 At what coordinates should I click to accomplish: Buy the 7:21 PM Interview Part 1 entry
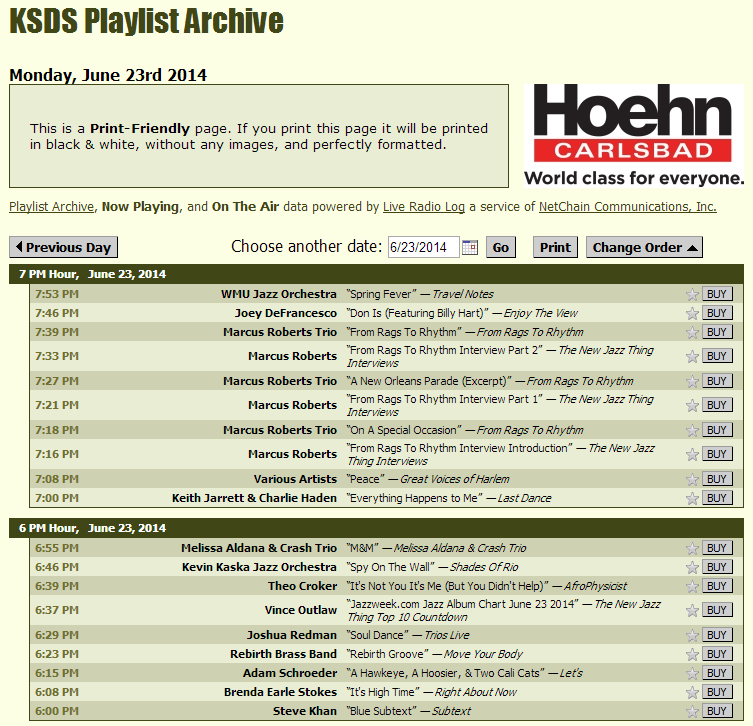717,405
